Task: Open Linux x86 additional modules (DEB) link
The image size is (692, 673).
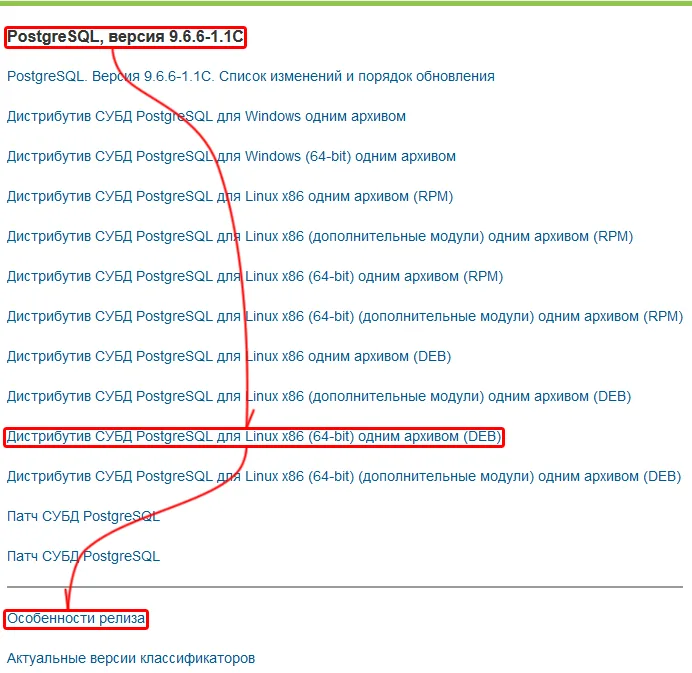Action: (x=319, y=396)
